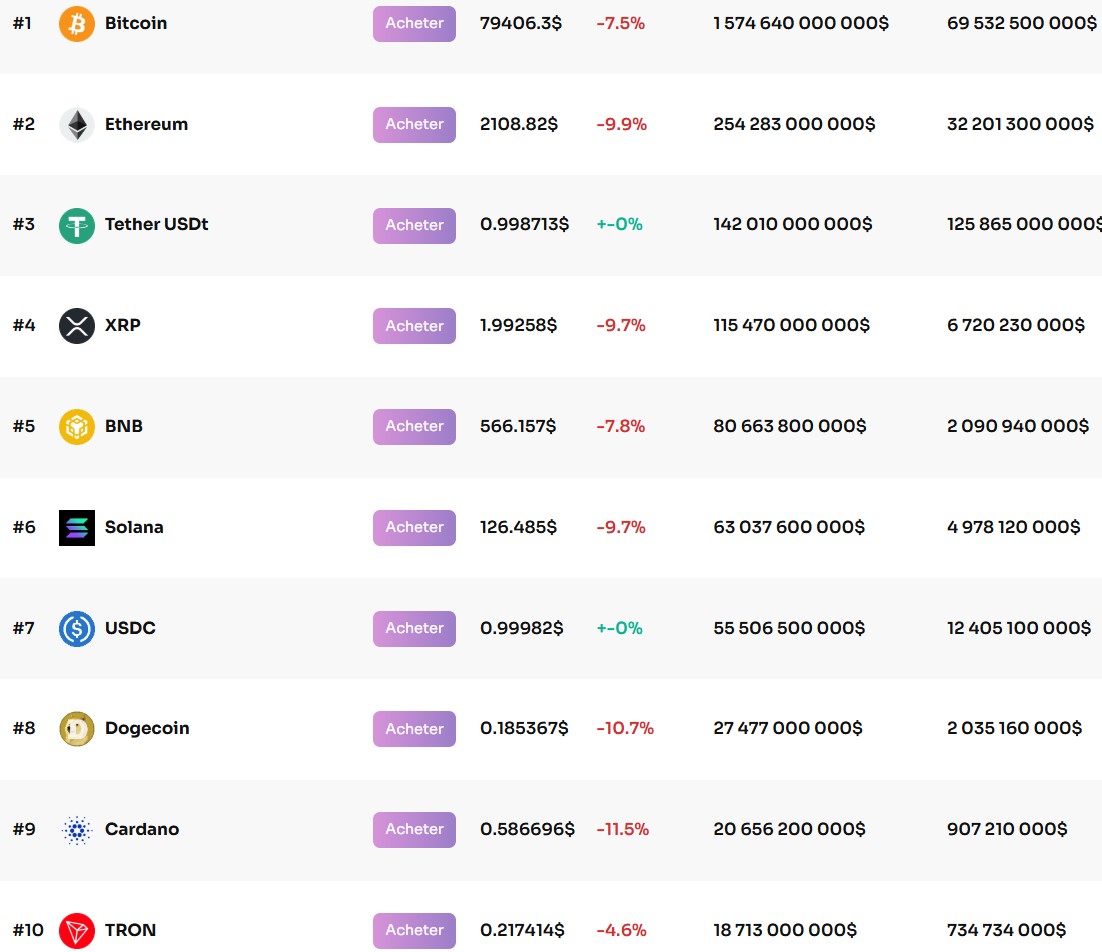Image resolution: width=1102 pixels, height=952 pixels.
Task: Click the XRP logo icon
Action: pos(76,325)
